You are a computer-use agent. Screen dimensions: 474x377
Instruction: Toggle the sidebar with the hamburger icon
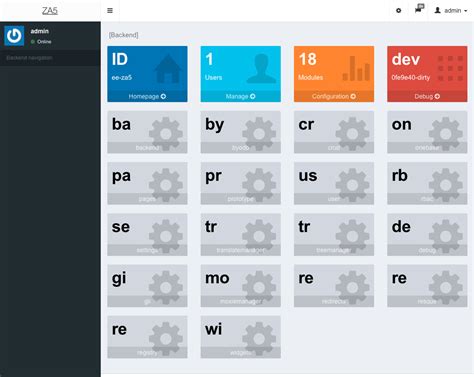(x=110, y=11)
